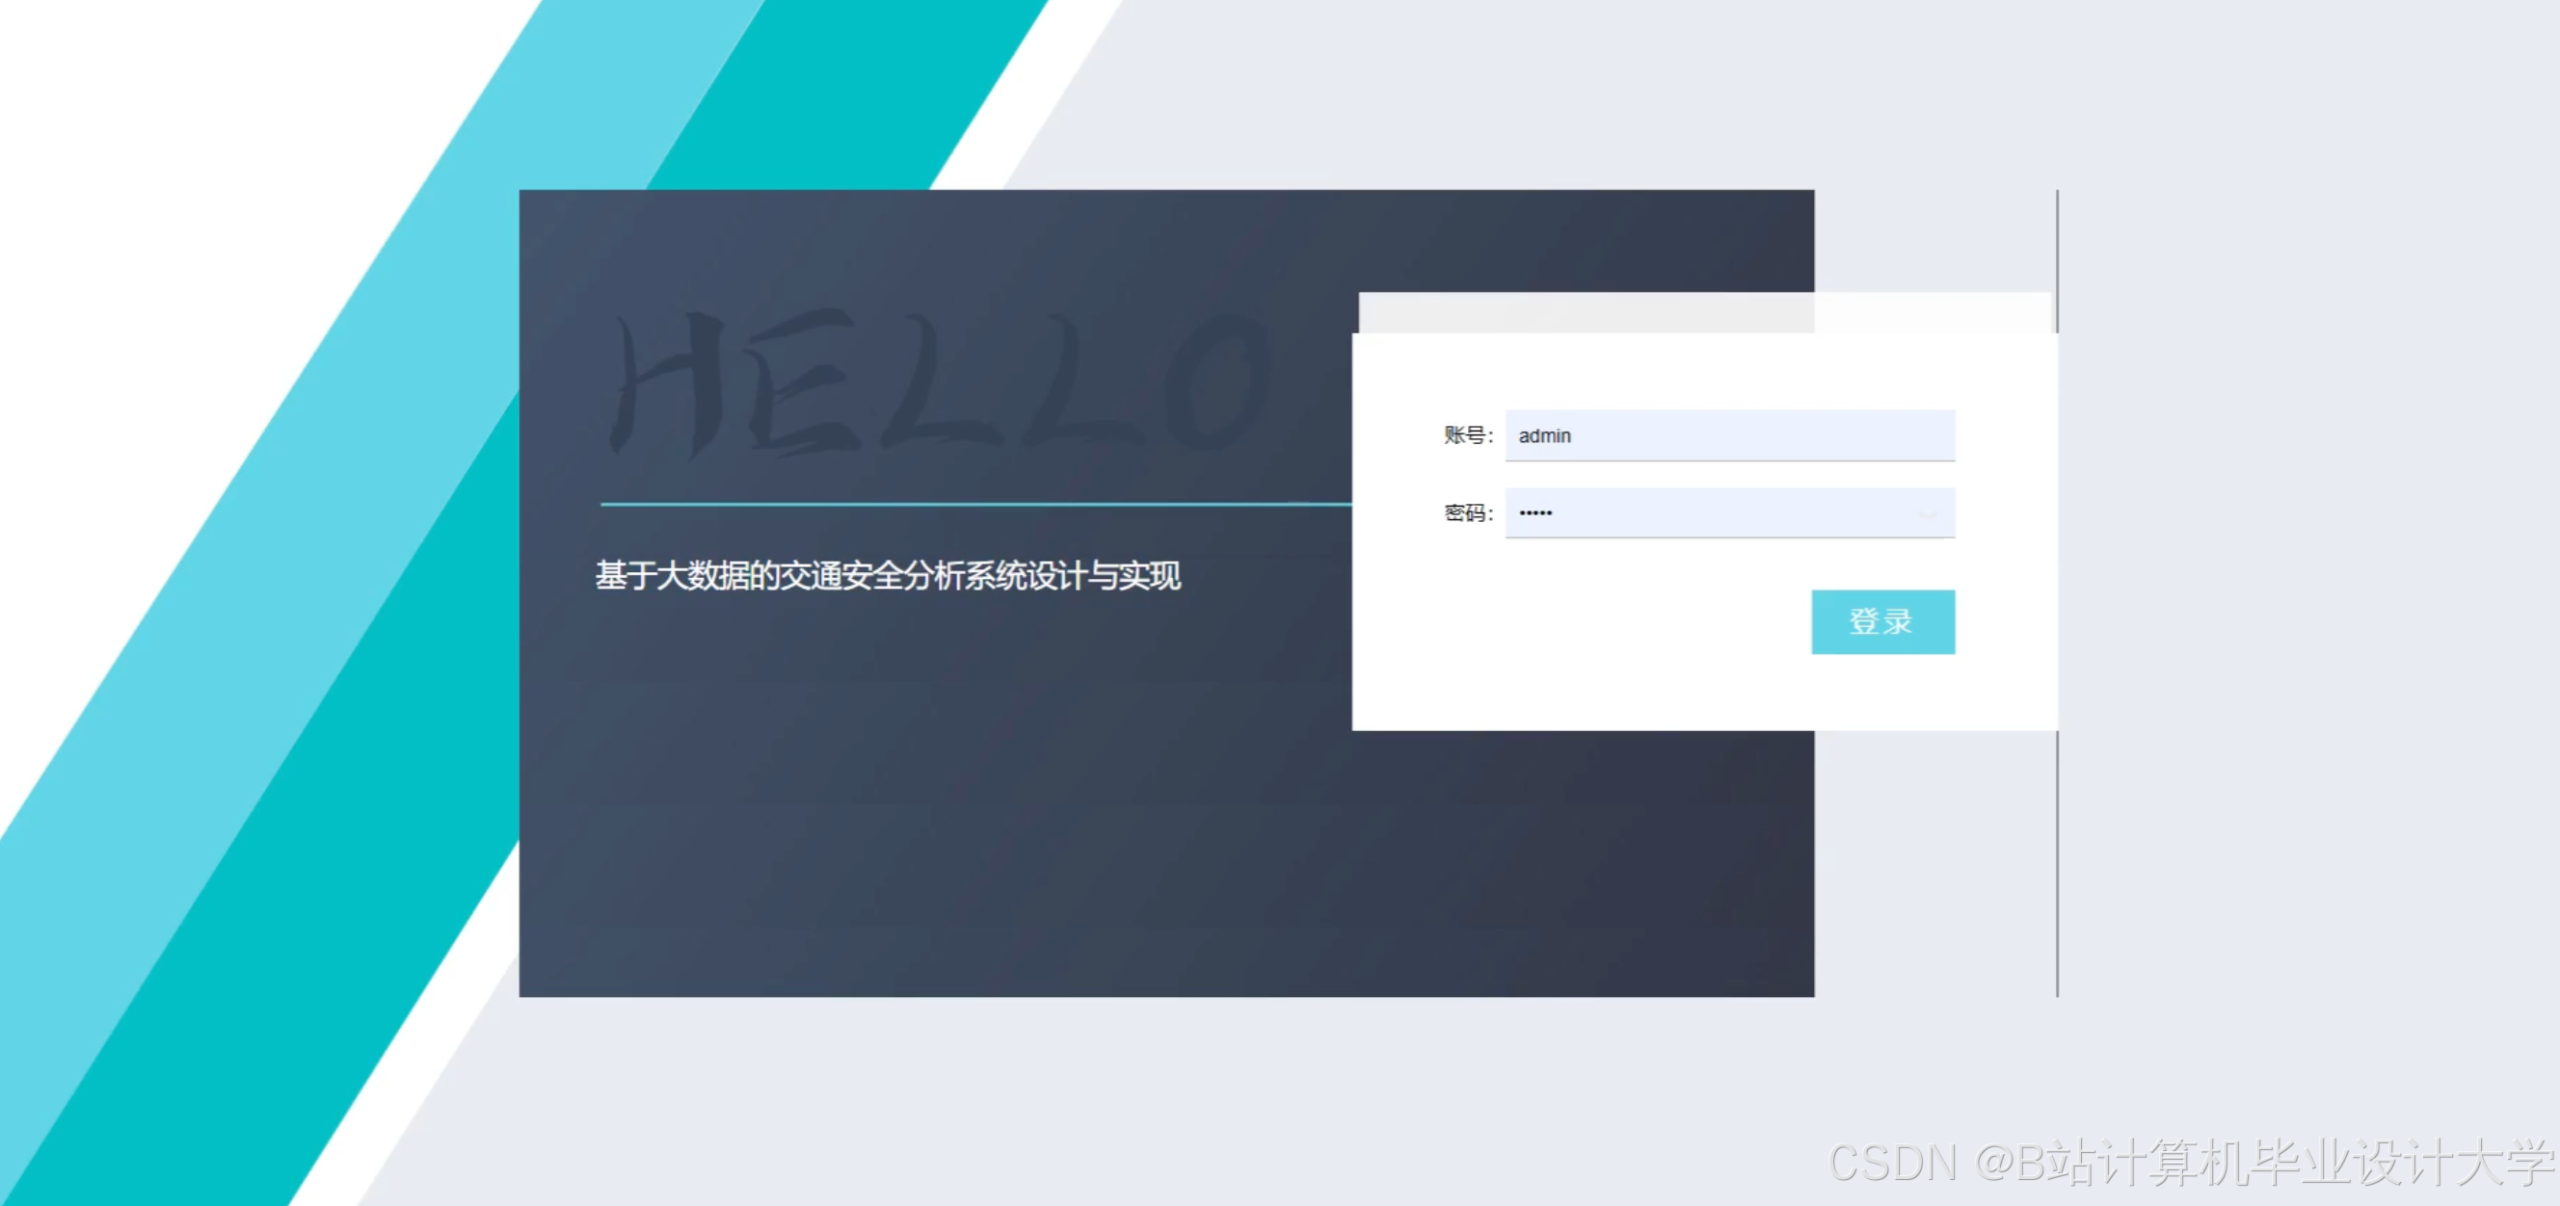The image size is (2560, 1206).
Task: Click the light-blue filled 账号 input bar
Action: [x=1728, y=435]
